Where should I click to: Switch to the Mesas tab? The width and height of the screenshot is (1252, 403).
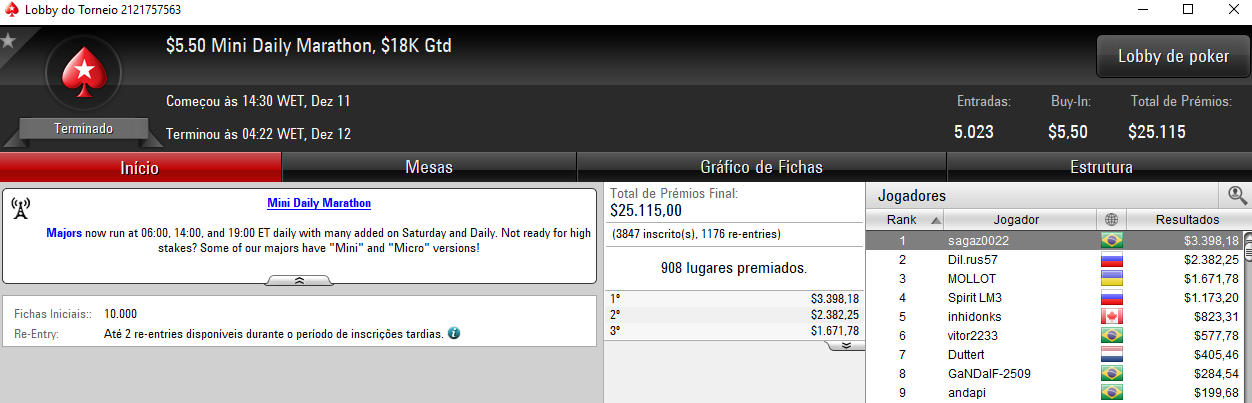point(429,168)
